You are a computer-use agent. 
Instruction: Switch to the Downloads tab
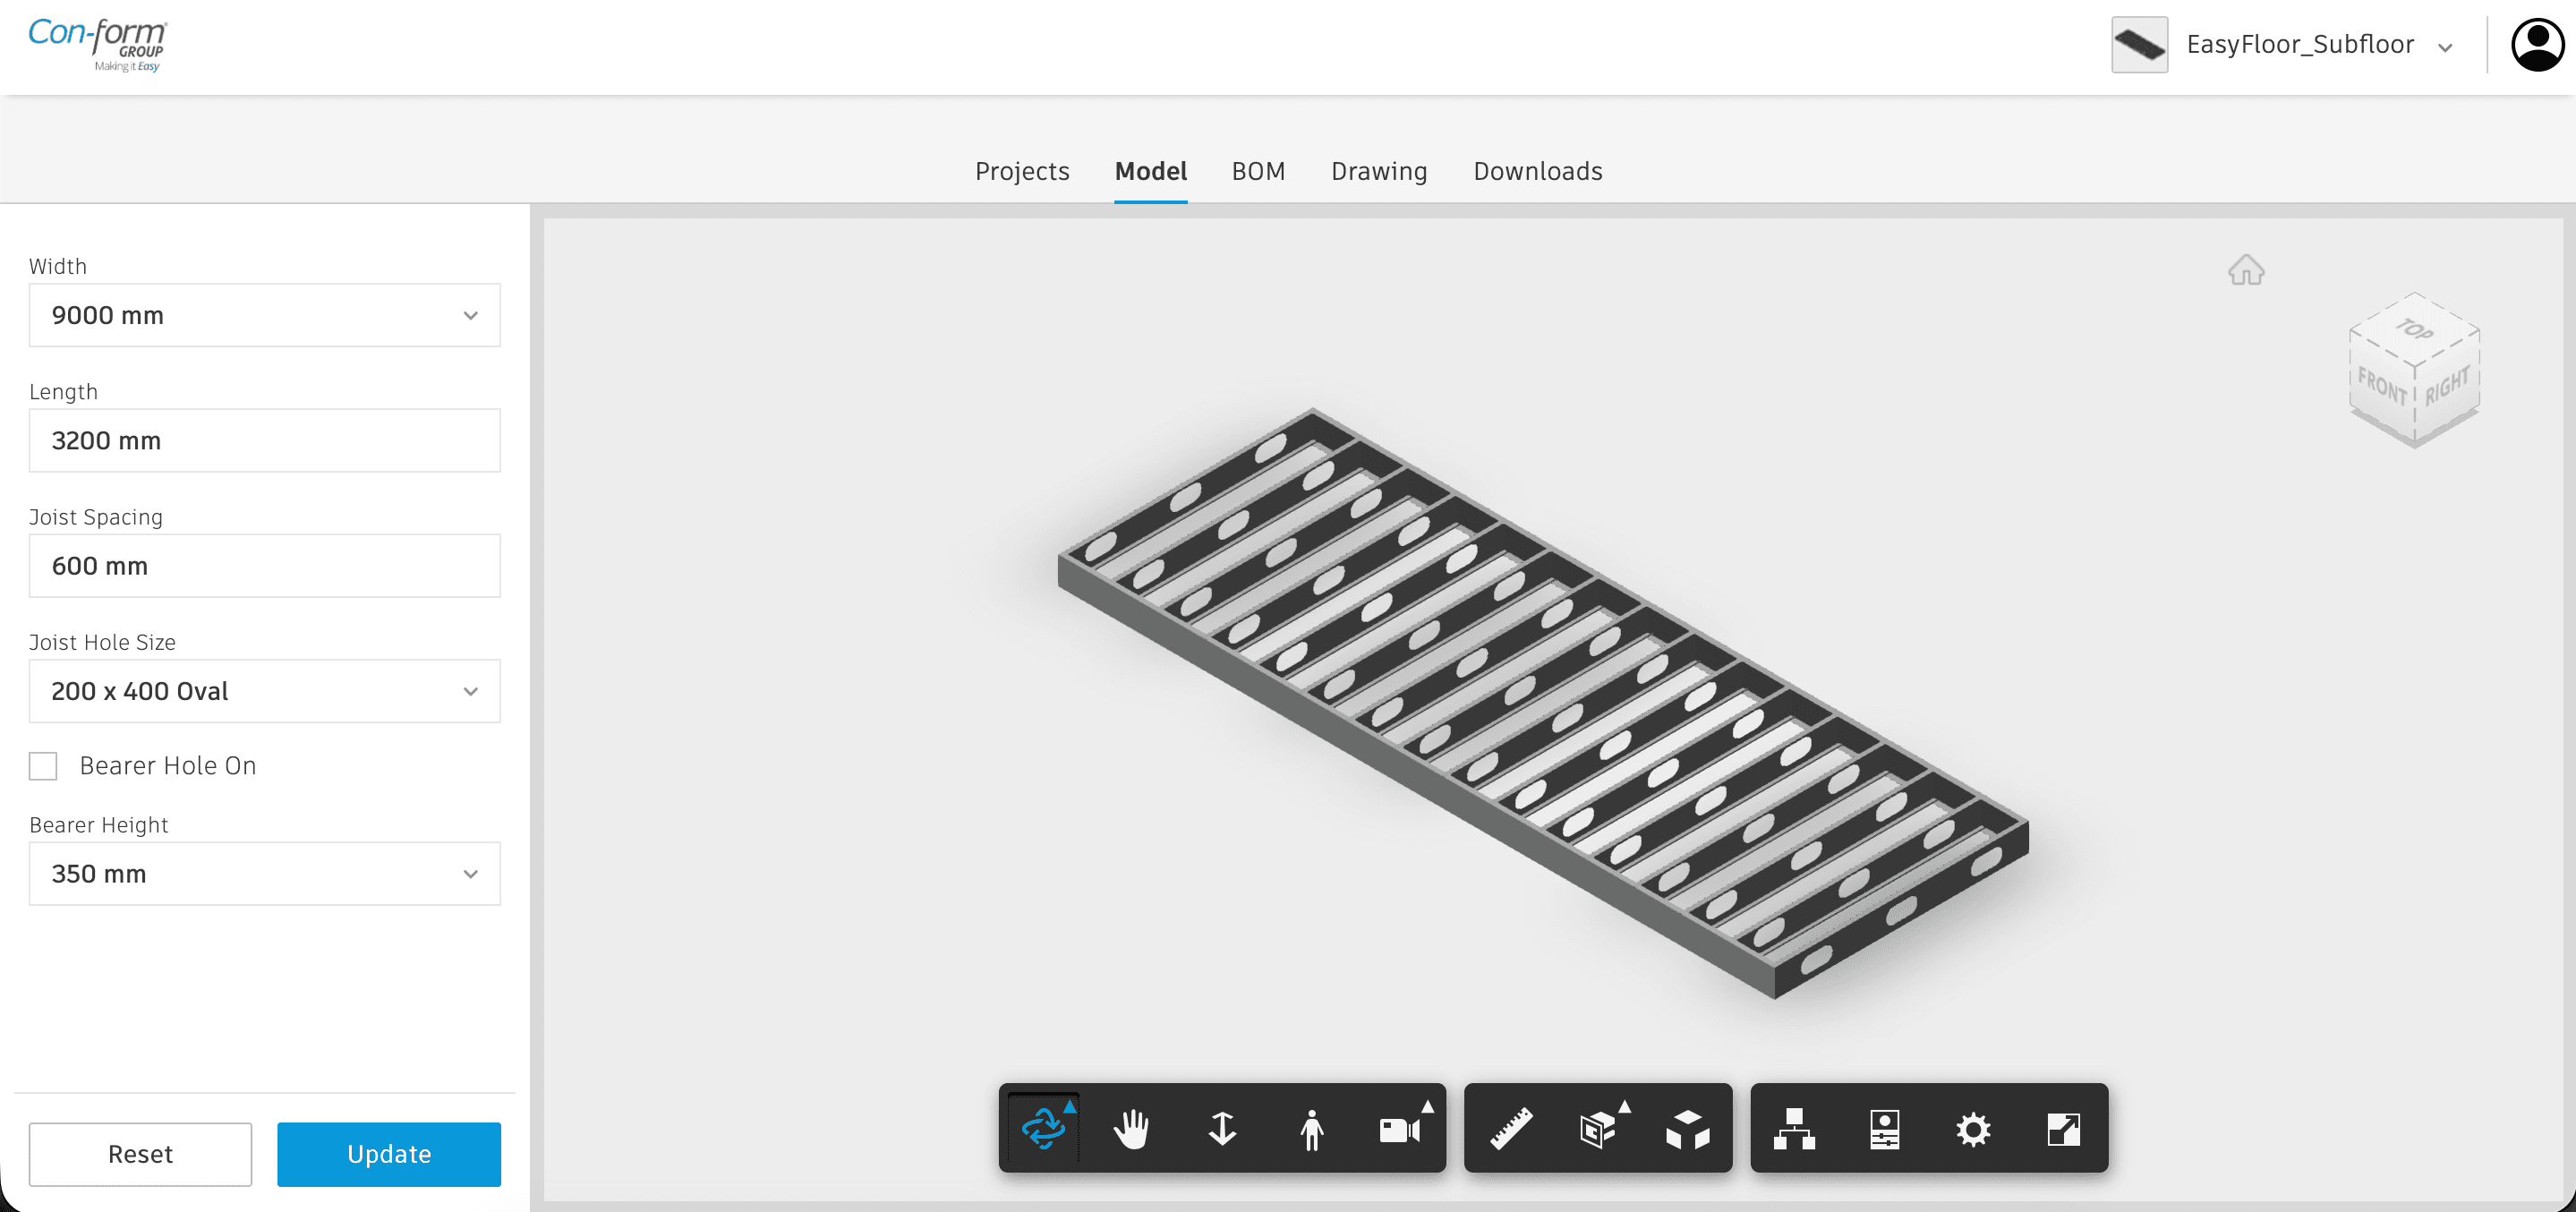(1537, 171)
